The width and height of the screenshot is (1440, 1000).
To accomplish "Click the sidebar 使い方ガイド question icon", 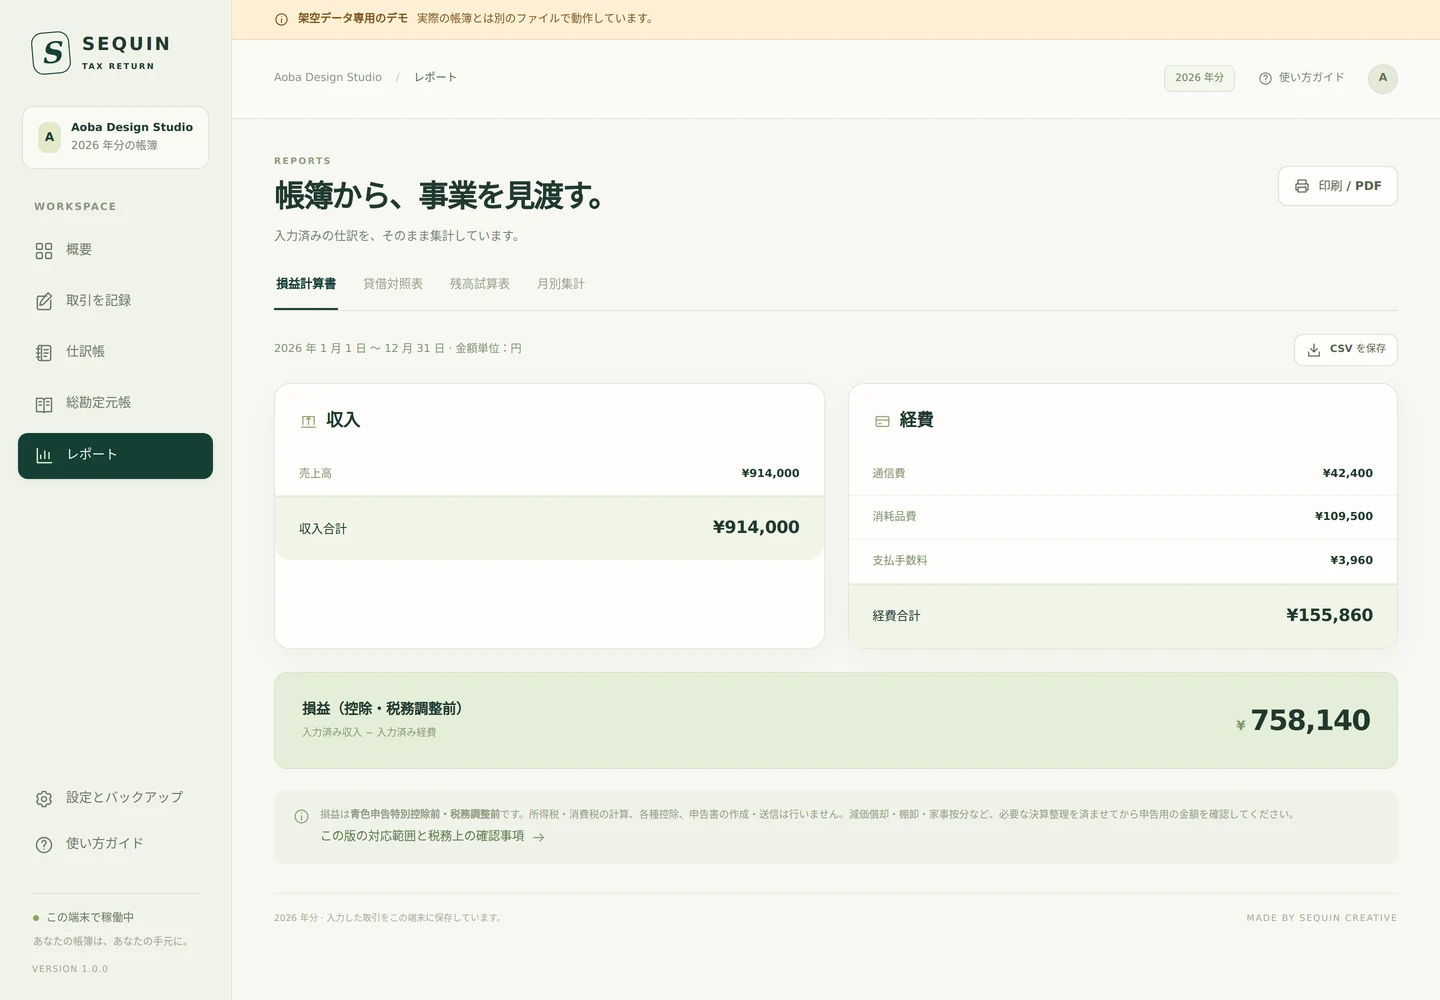I will tap(44, 845).
